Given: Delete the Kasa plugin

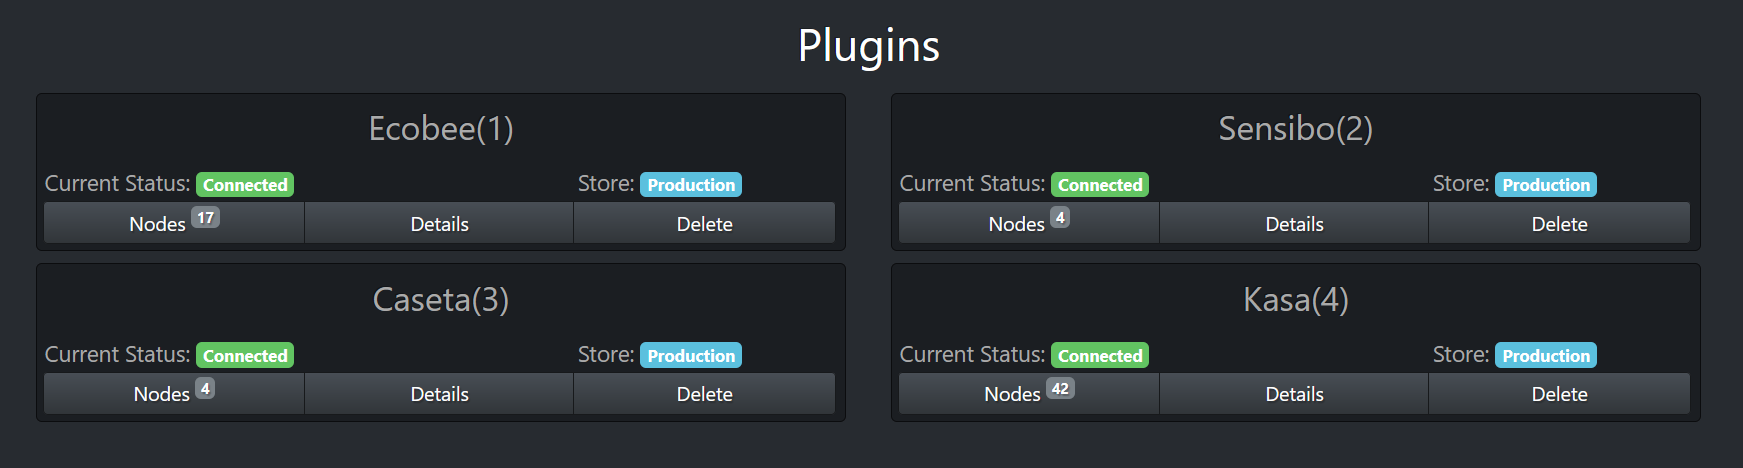Looking at the screenshot, I should coord(1559,393).
